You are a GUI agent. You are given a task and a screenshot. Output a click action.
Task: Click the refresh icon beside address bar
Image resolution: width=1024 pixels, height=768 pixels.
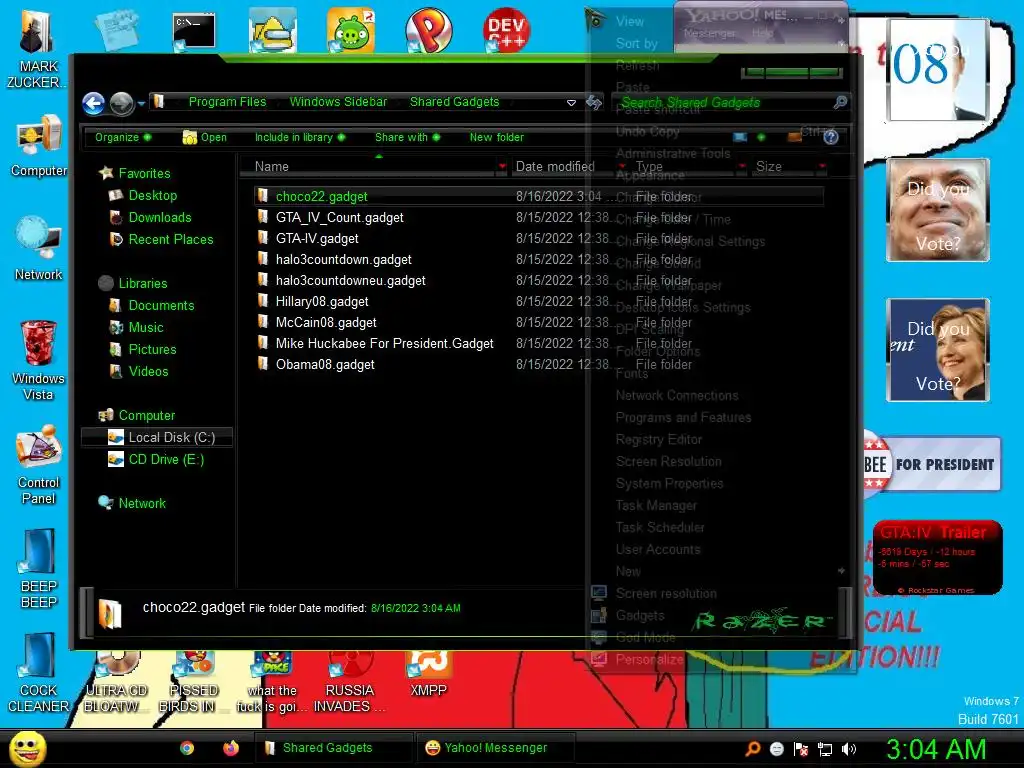tap(594, 102)
